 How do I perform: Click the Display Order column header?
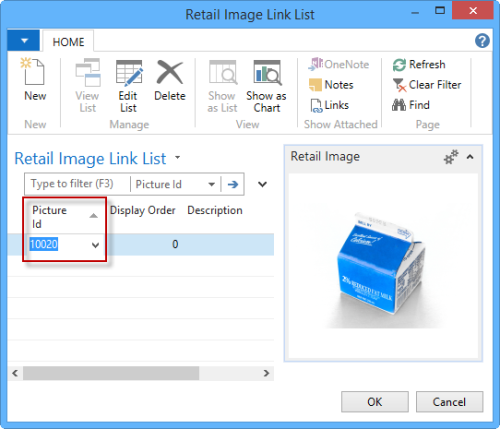[x=143, y=210]
